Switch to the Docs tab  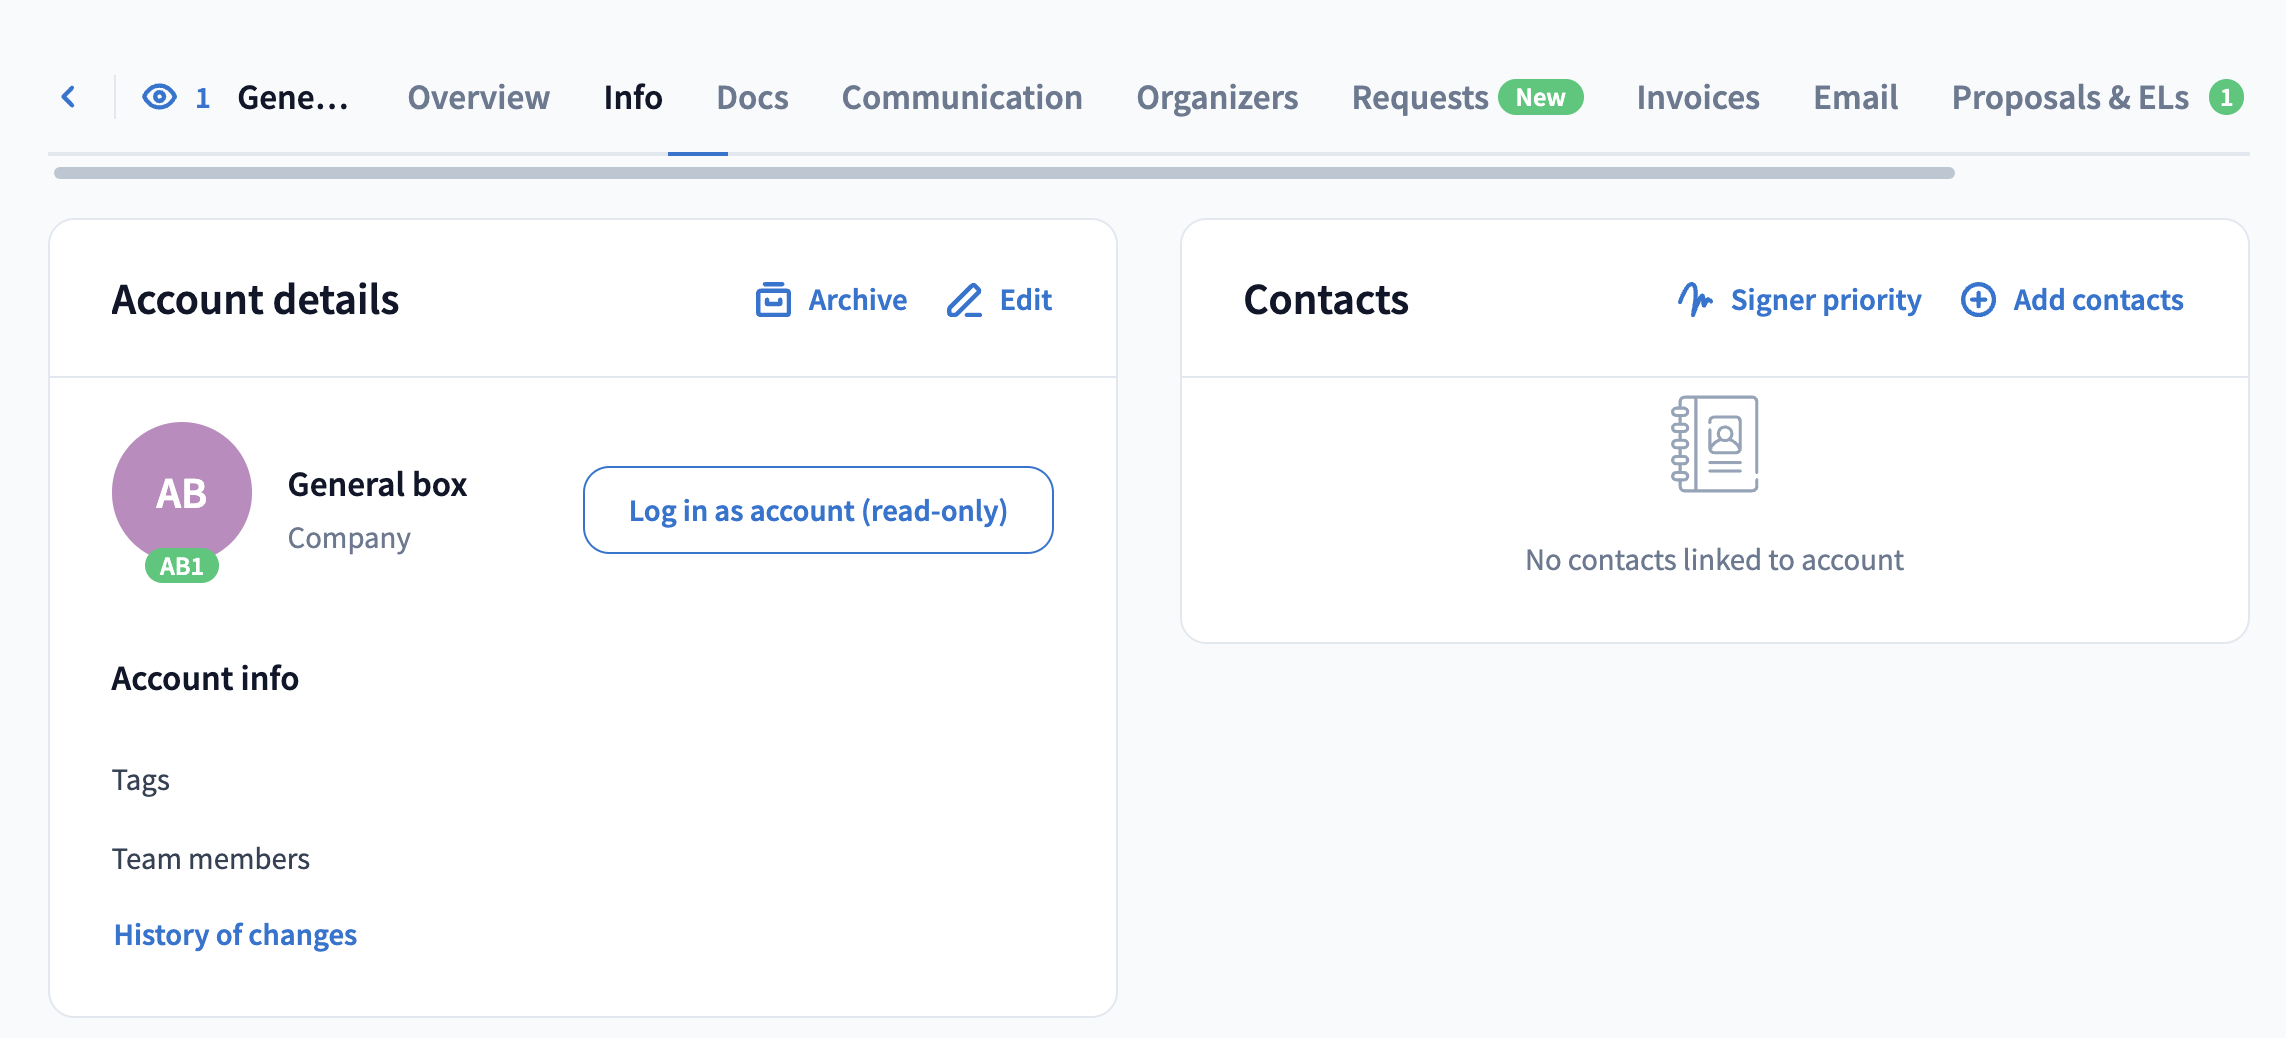tap(752, 98)
